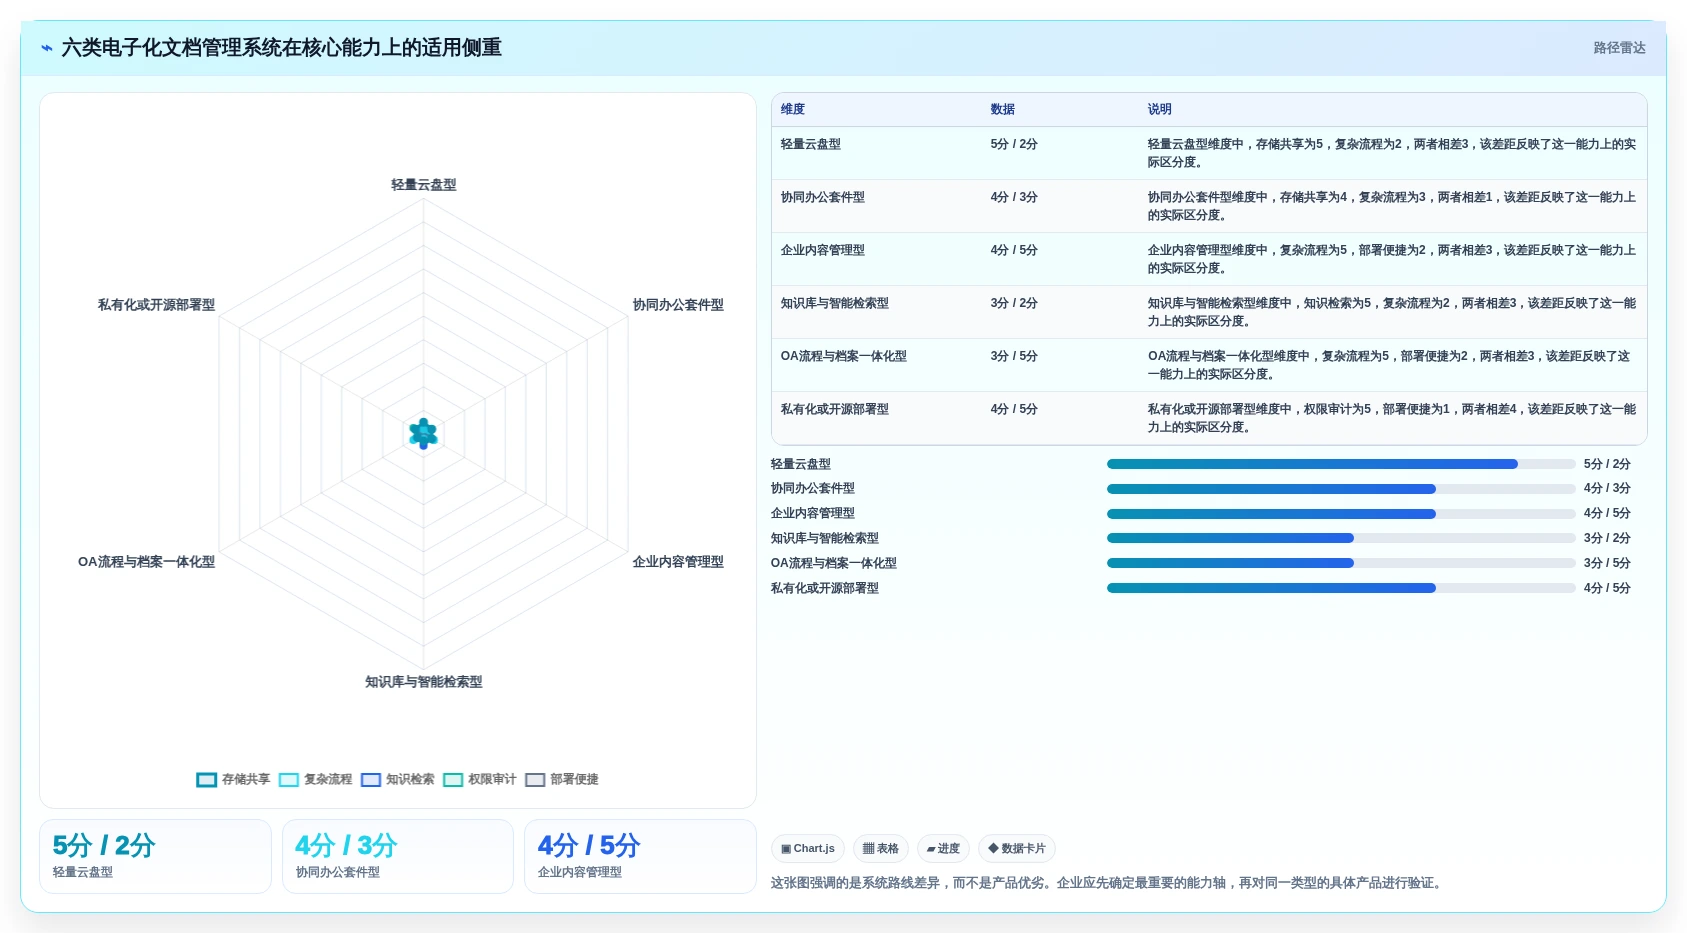Click the 数据卡片 chip
Screen dimensions: 1687x933
pyautogui.click(x=1017, y=848)
